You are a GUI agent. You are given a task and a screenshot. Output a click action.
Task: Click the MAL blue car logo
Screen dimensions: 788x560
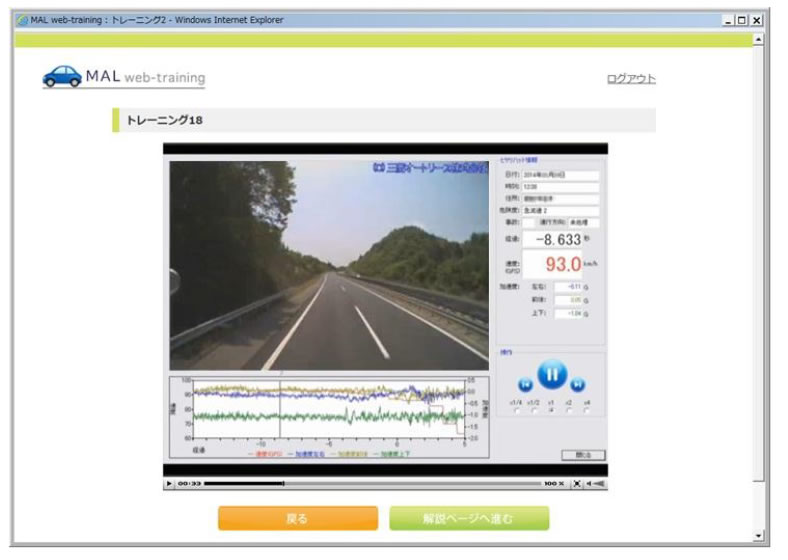point(62,77)
